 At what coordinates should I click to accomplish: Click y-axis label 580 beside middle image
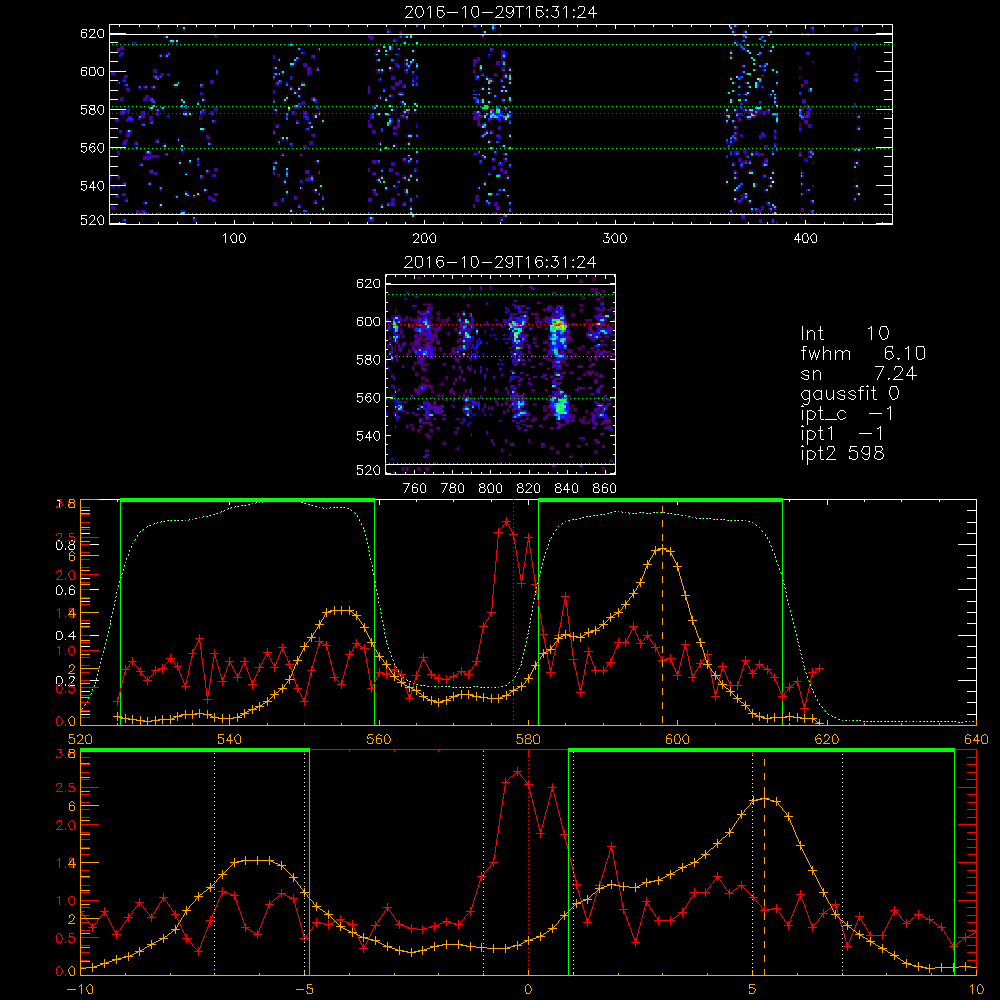coord(369,360)
